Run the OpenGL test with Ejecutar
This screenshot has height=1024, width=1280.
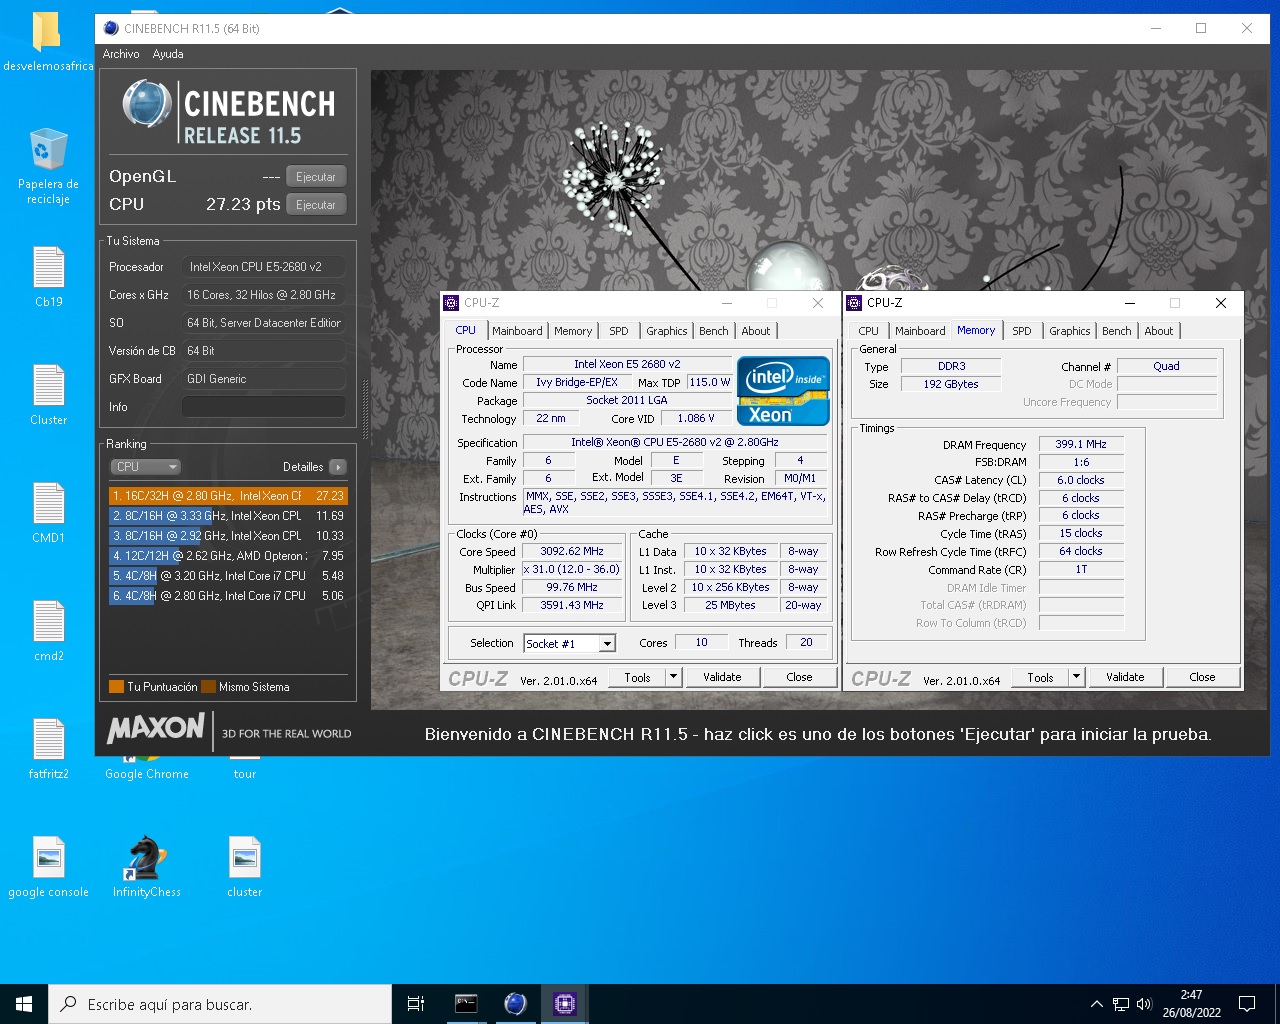click(x=316, y=177)
